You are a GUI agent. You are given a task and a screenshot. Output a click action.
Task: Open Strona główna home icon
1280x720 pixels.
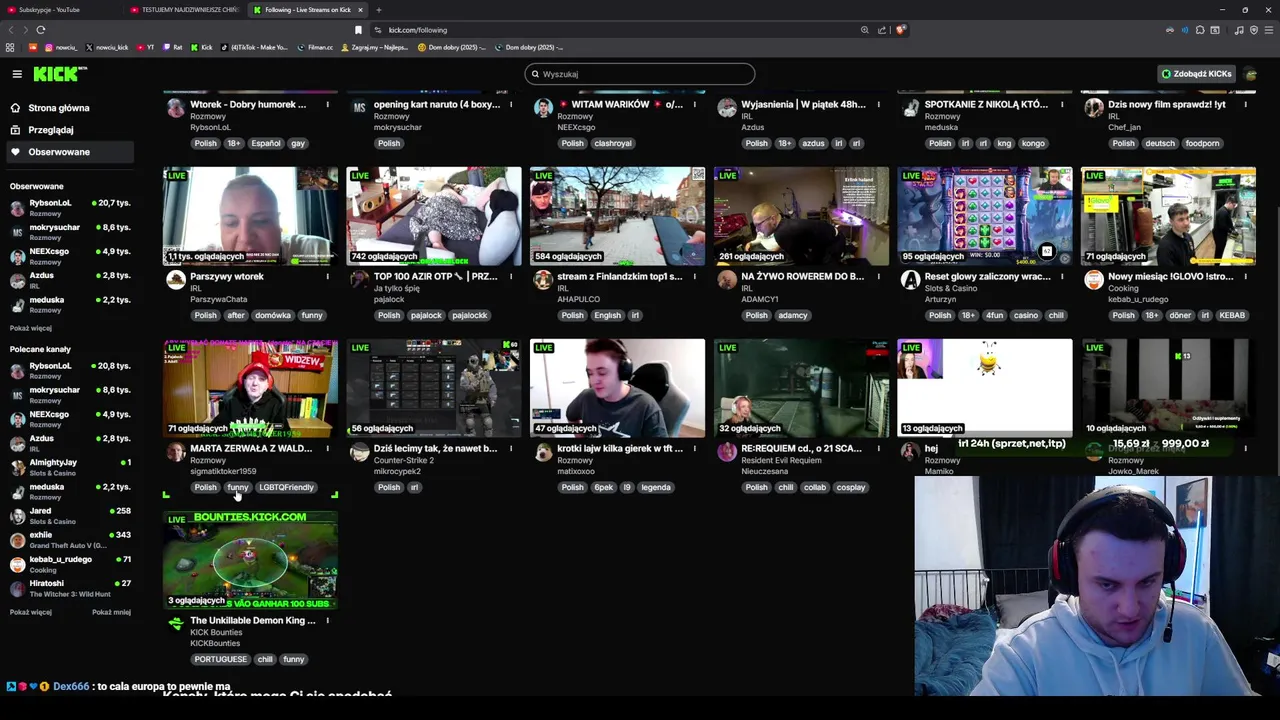[15, 108]
